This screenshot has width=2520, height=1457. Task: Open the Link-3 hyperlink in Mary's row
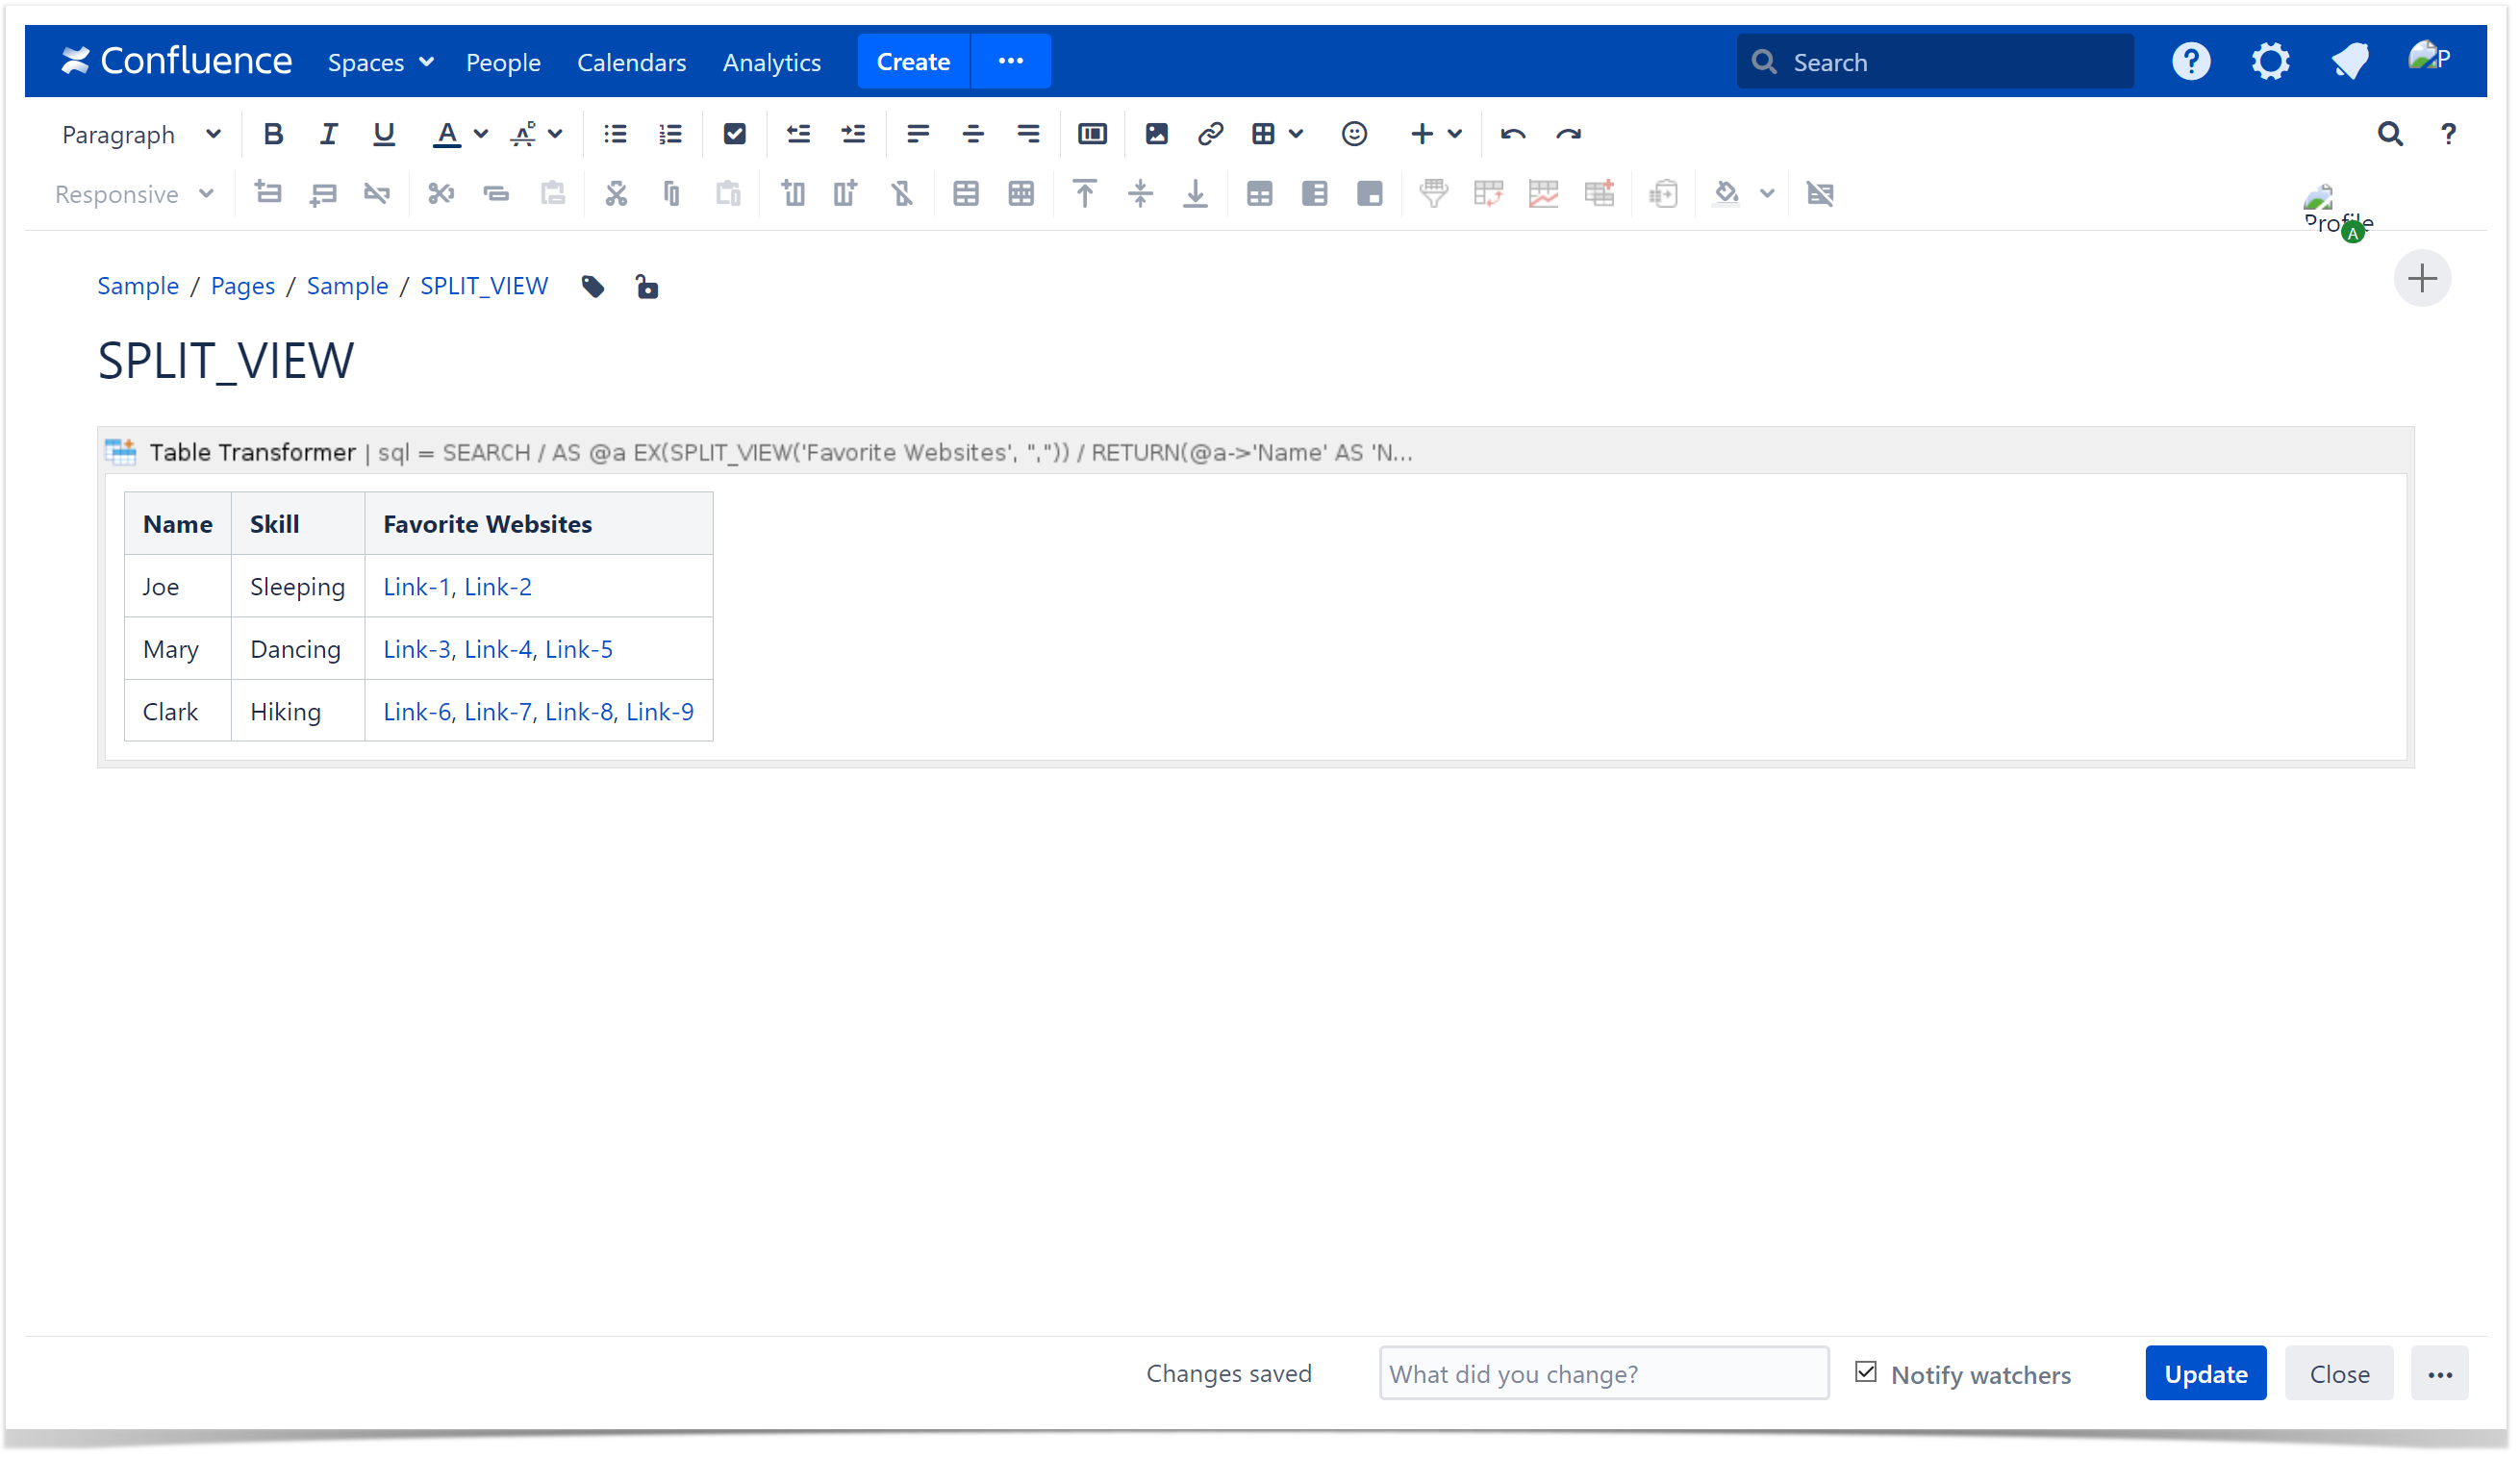417,649
